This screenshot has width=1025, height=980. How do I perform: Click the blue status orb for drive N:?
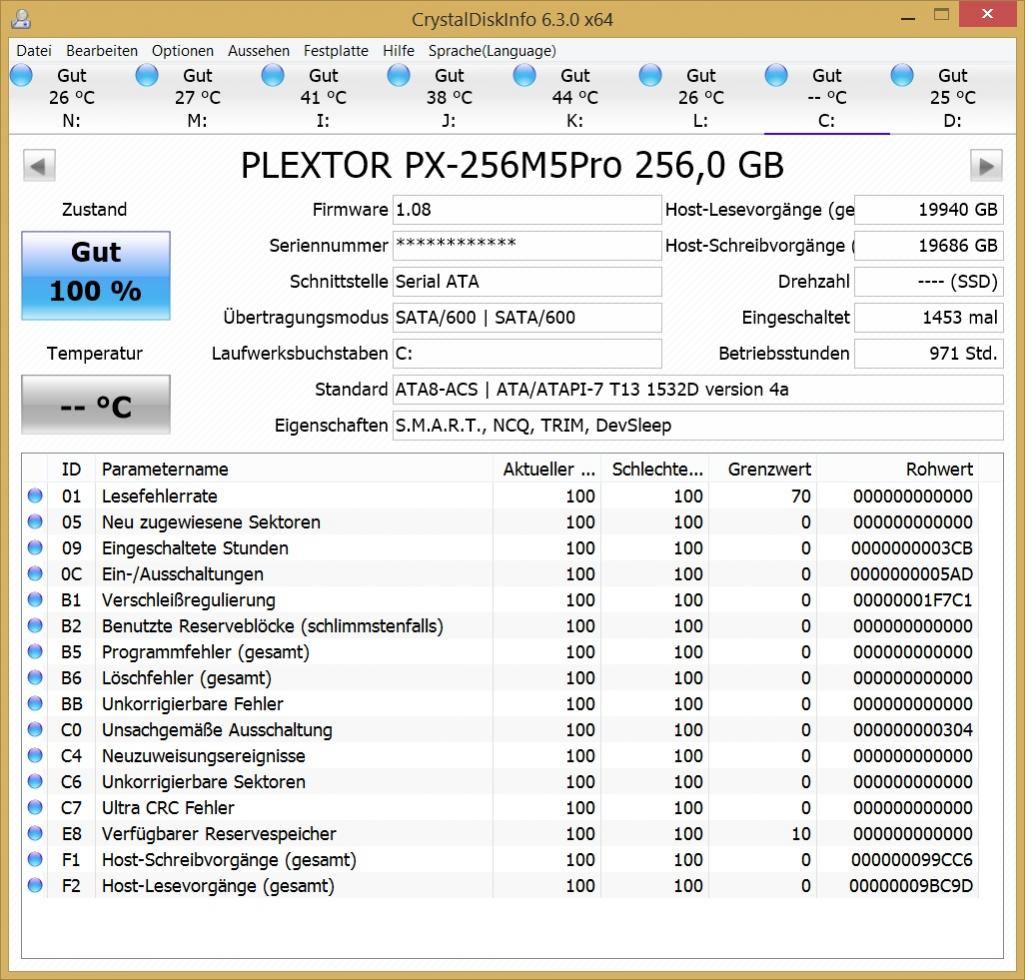pyautogui.click(x=21, y=75)
